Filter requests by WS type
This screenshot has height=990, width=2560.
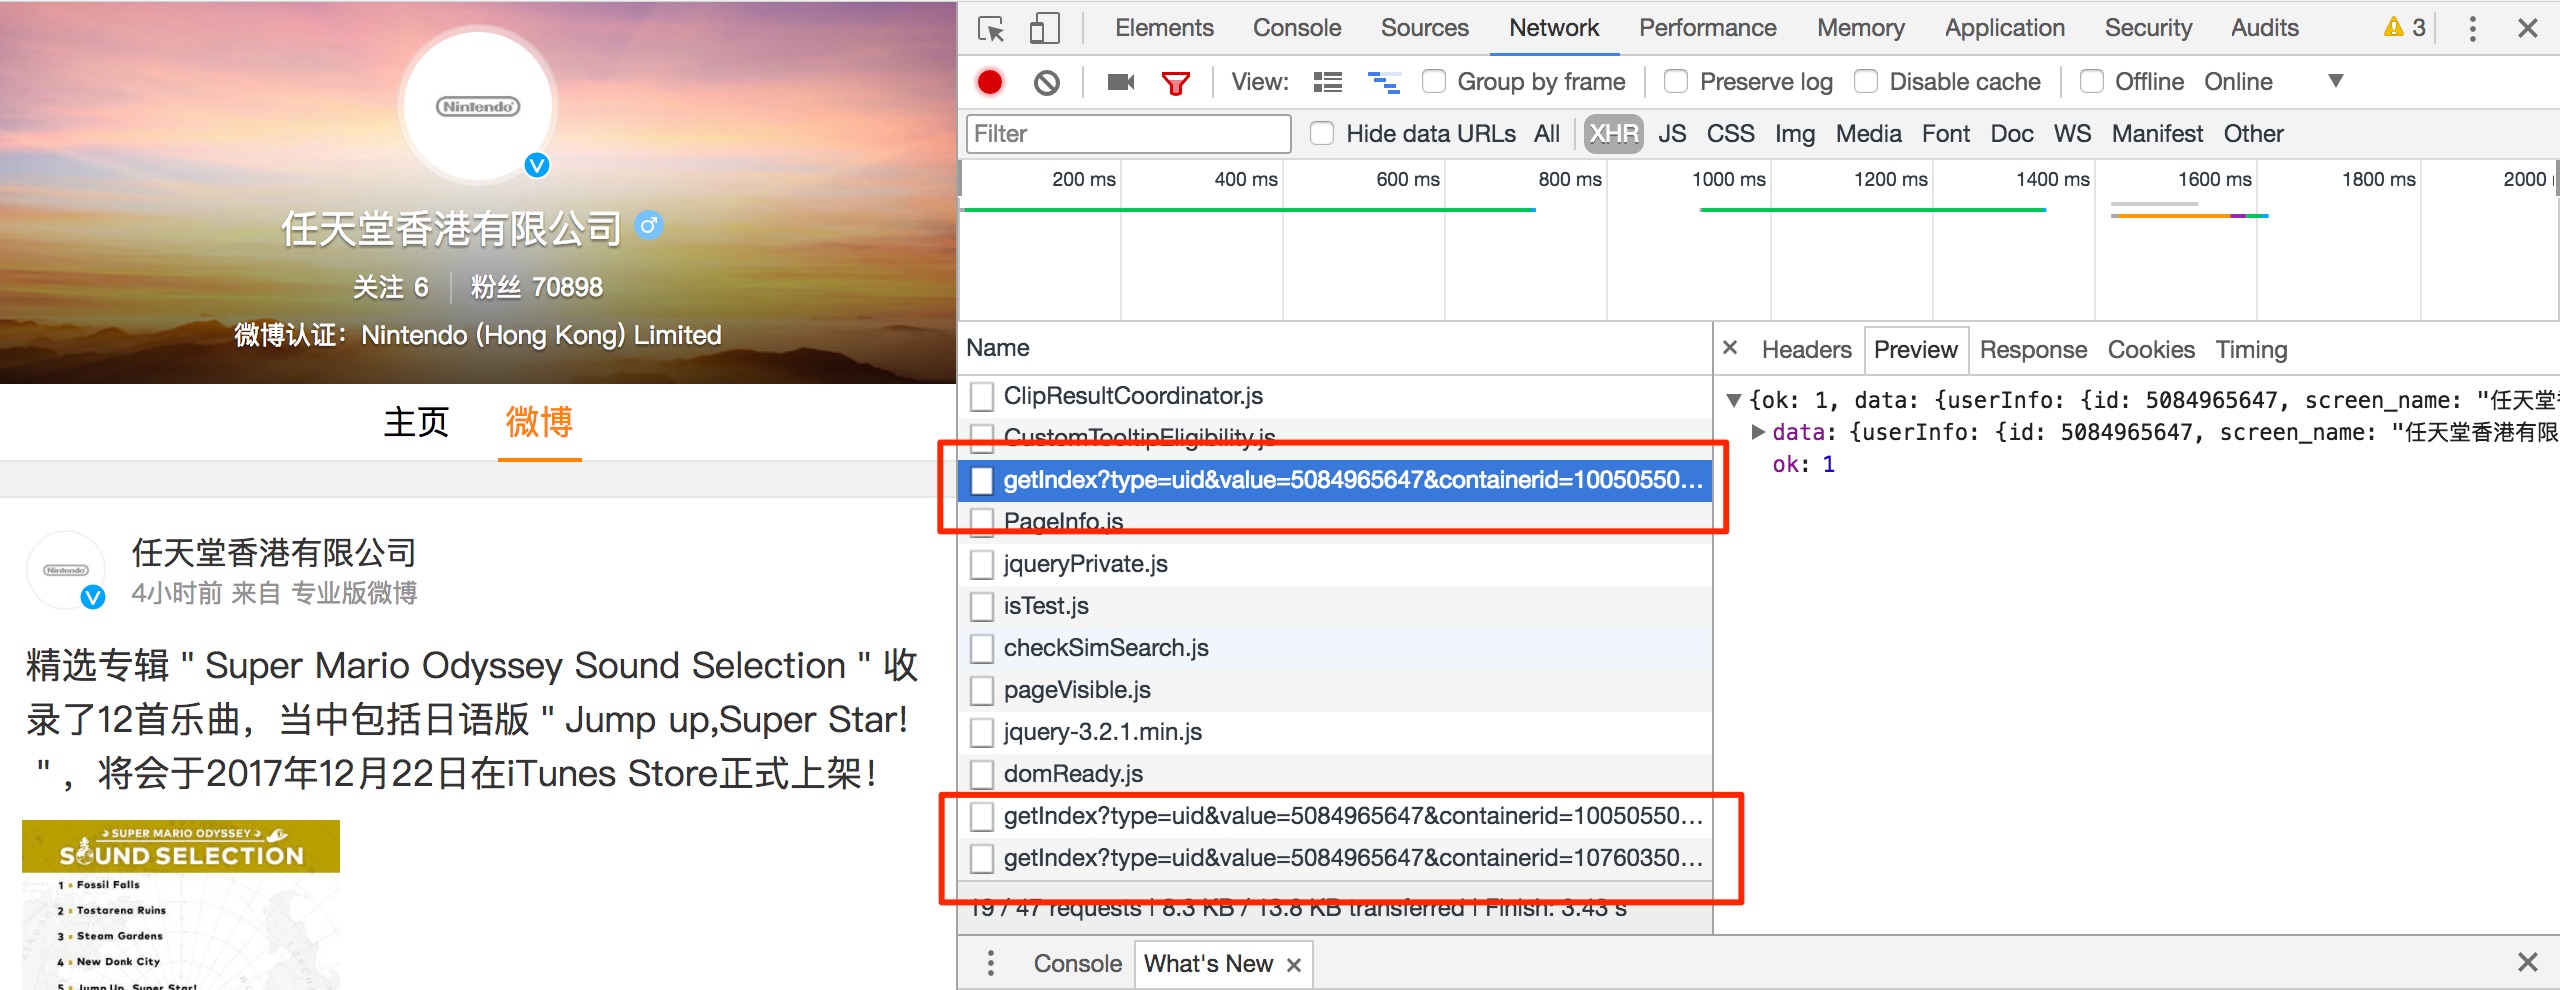pos(2073,133)
